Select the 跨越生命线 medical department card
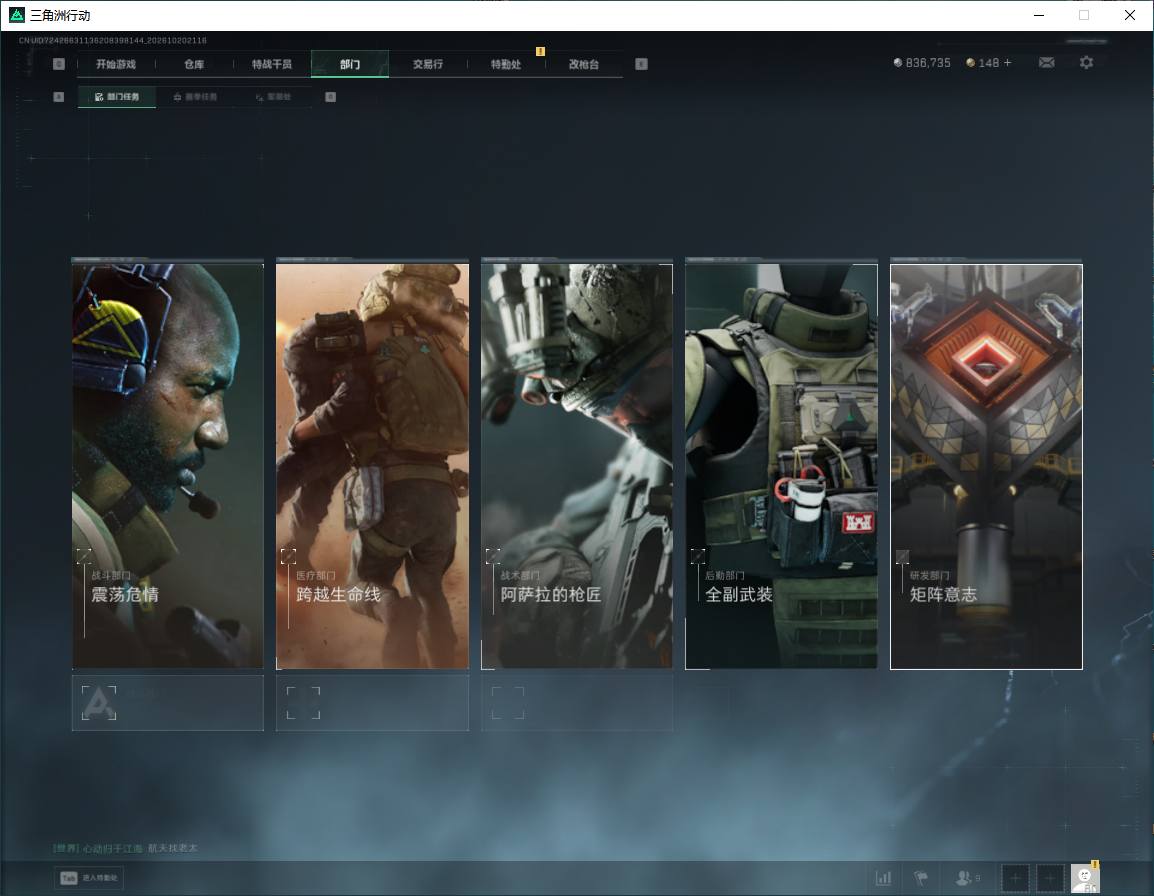1154x896 pixels. click(372, 465)
